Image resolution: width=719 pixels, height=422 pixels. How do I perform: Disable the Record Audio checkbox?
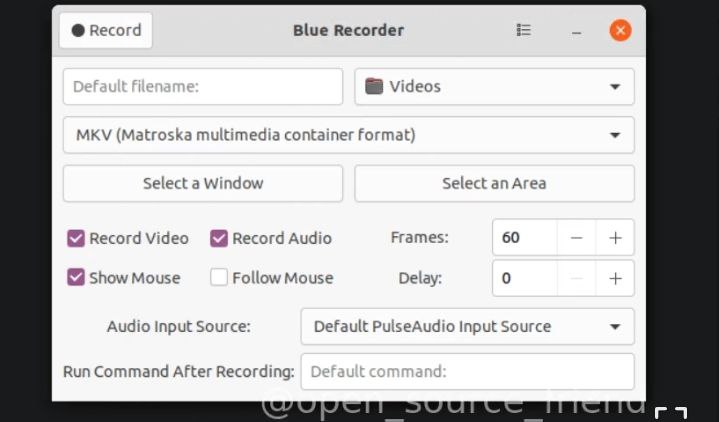219,238
